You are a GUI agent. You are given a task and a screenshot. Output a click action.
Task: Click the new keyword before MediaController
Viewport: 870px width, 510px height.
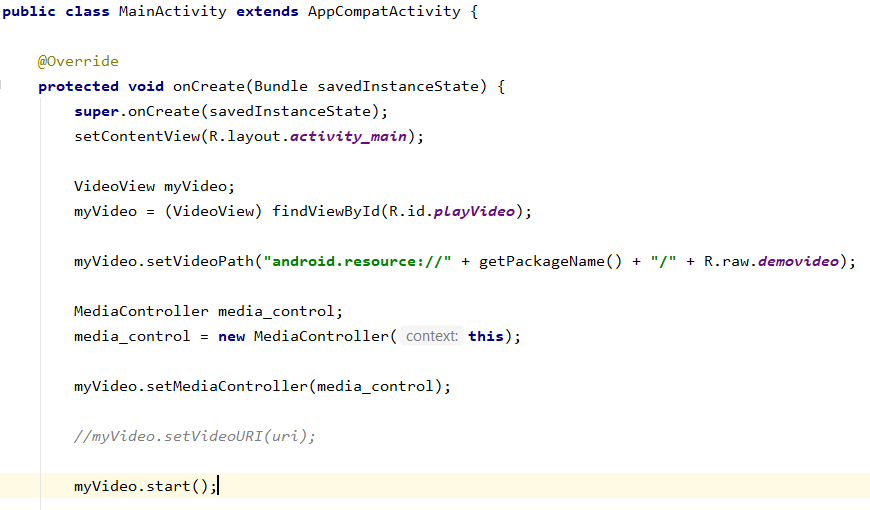click(x=231, y=336)
